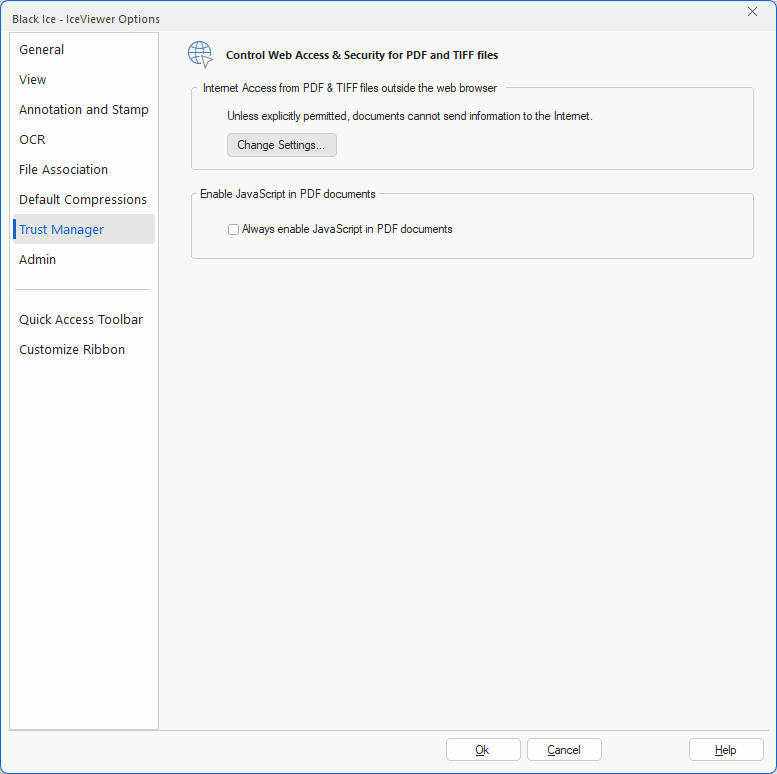Open Customize Ribbon settings
This screenshot has height=774, width=777.
83,349
